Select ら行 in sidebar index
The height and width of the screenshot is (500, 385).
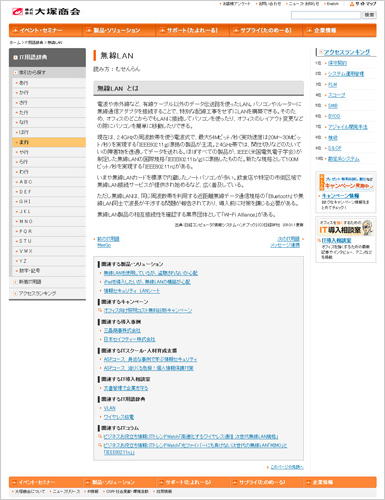(49, 162)
